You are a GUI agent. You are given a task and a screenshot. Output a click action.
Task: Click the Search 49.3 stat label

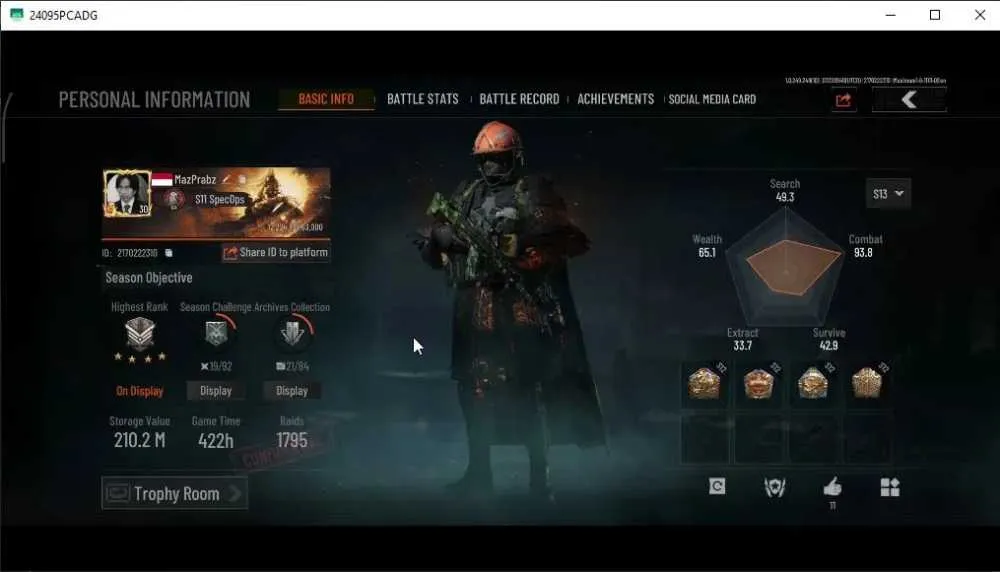(784, 191)
